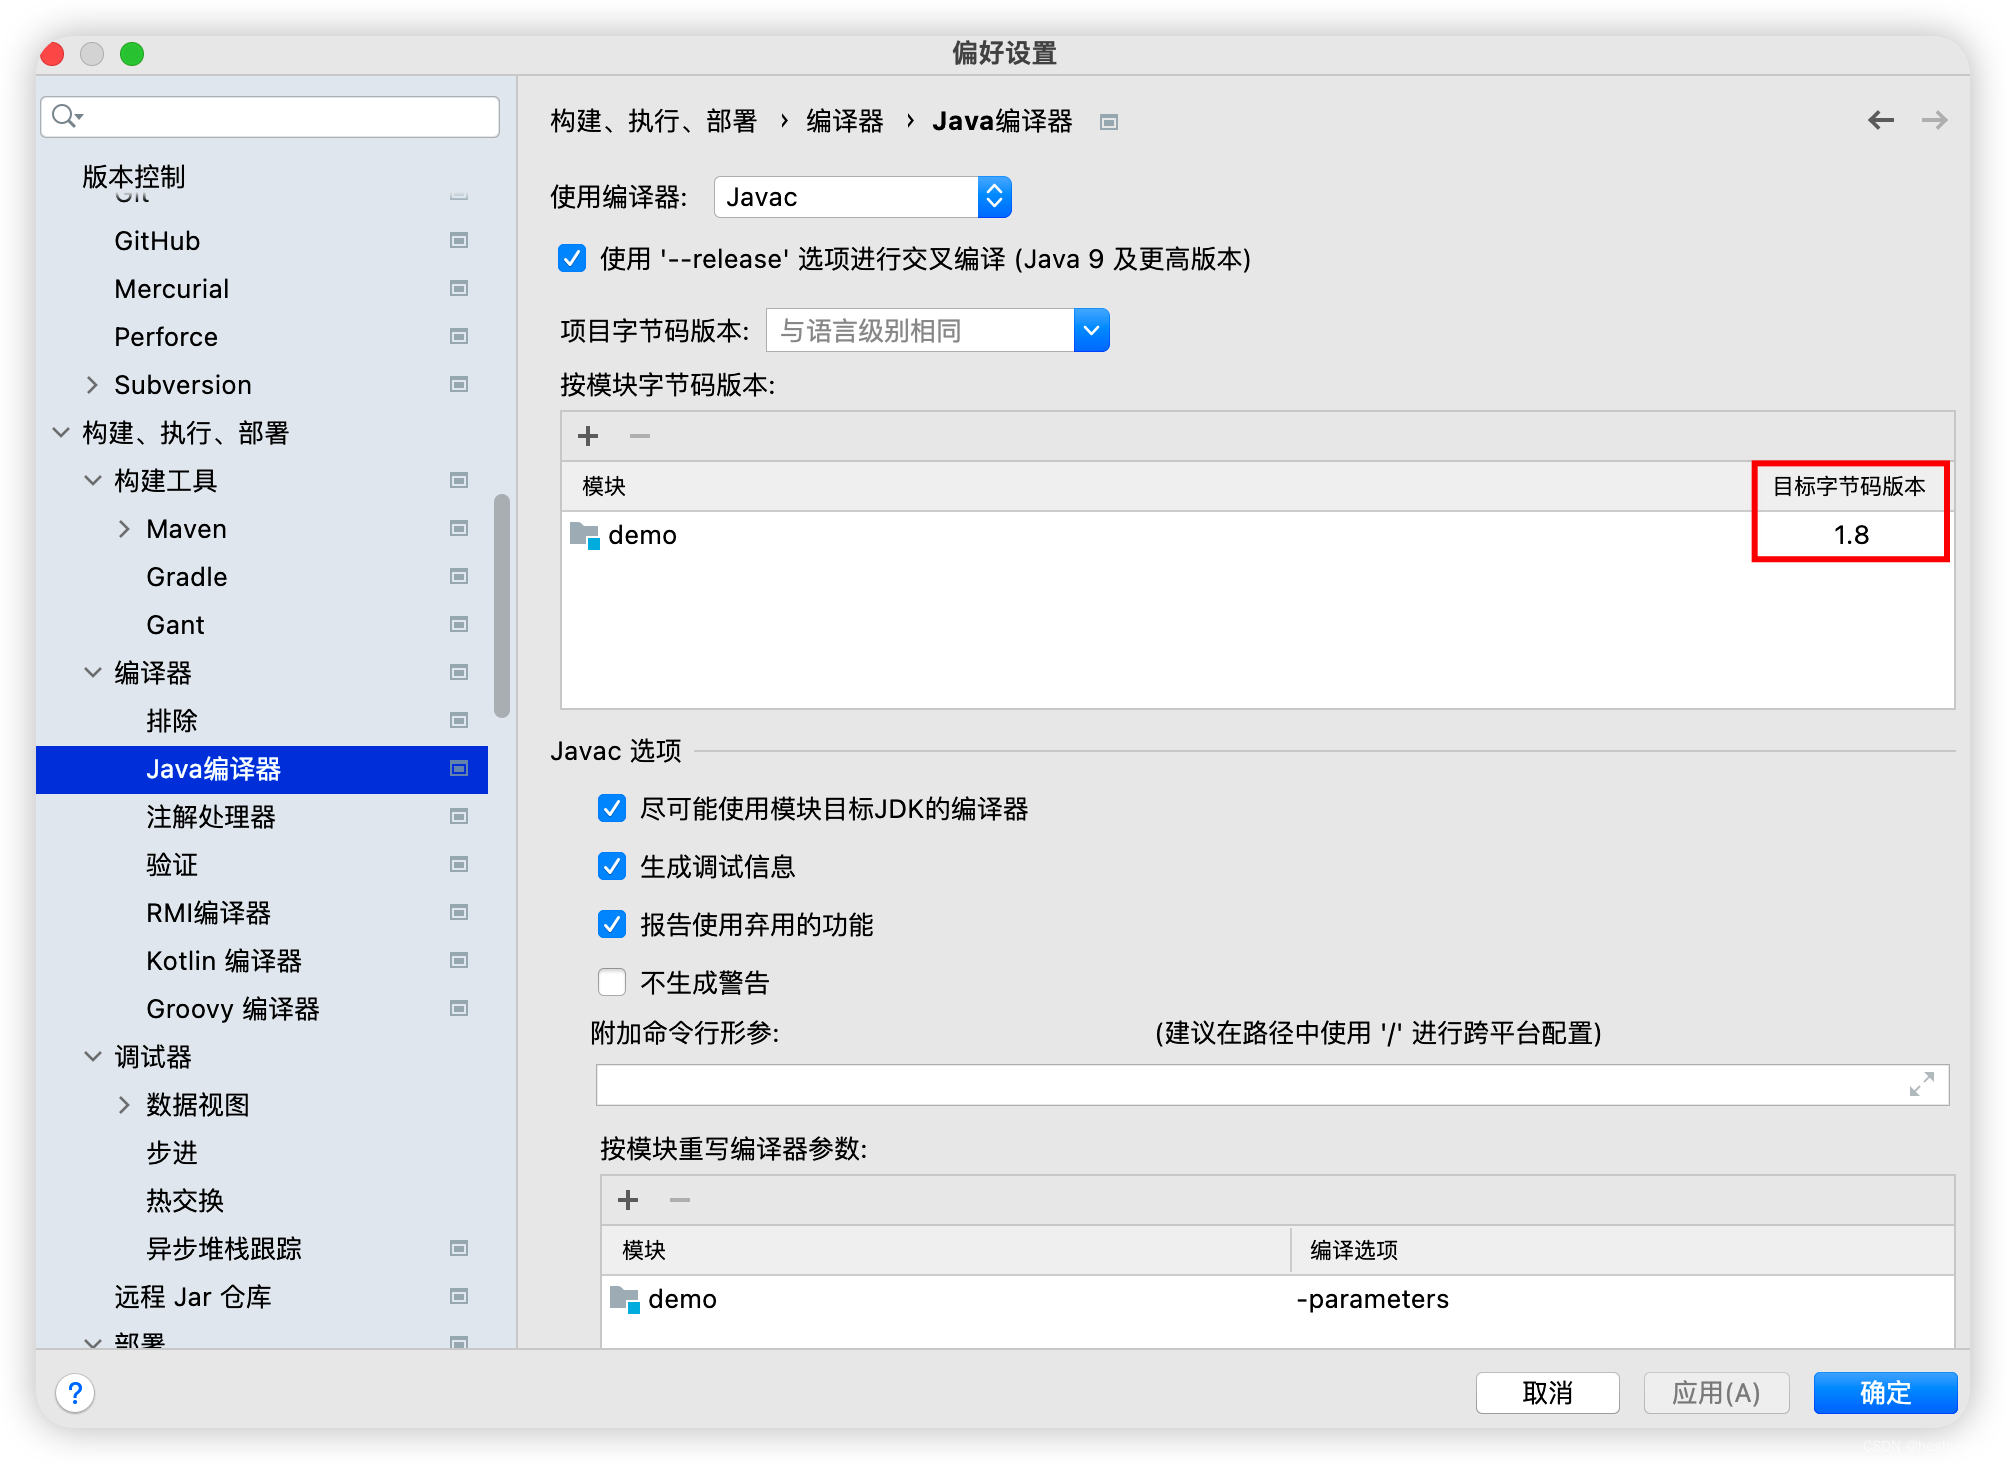
Task: Uncheck the '--release' cross-compilation option
Action: pos(572,259)
